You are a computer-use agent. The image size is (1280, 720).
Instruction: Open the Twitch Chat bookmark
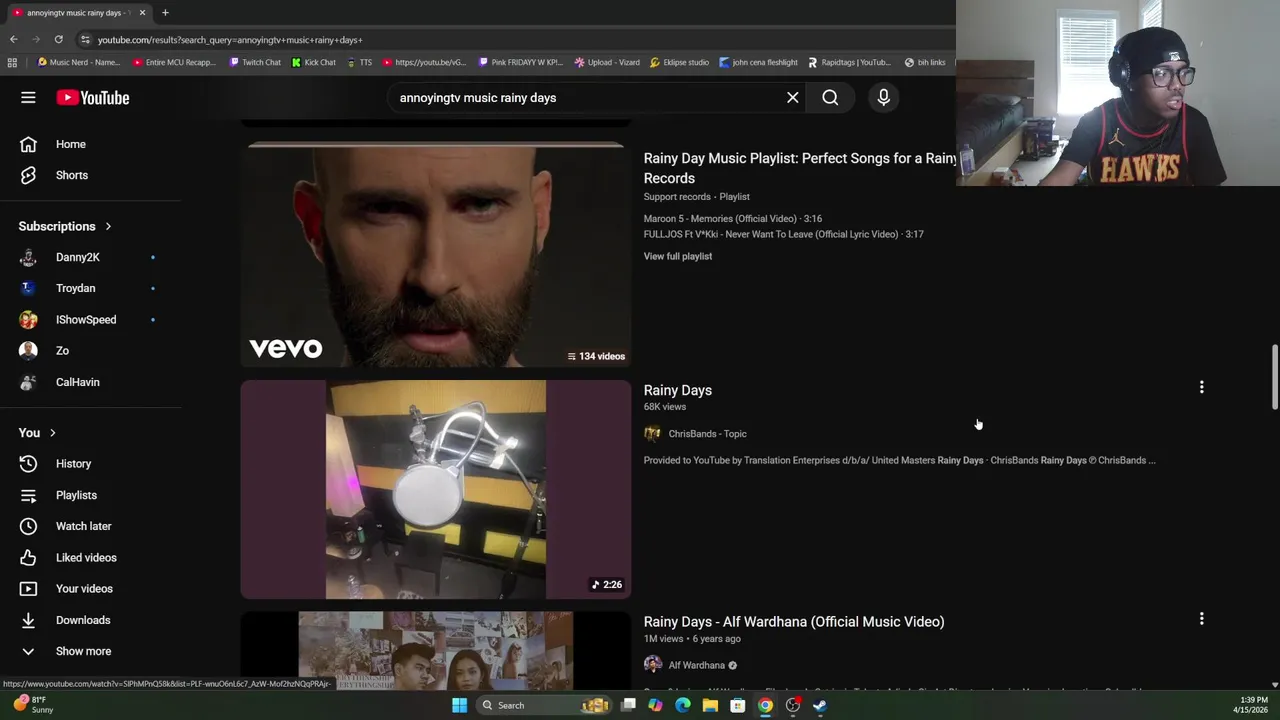point(255,62)
